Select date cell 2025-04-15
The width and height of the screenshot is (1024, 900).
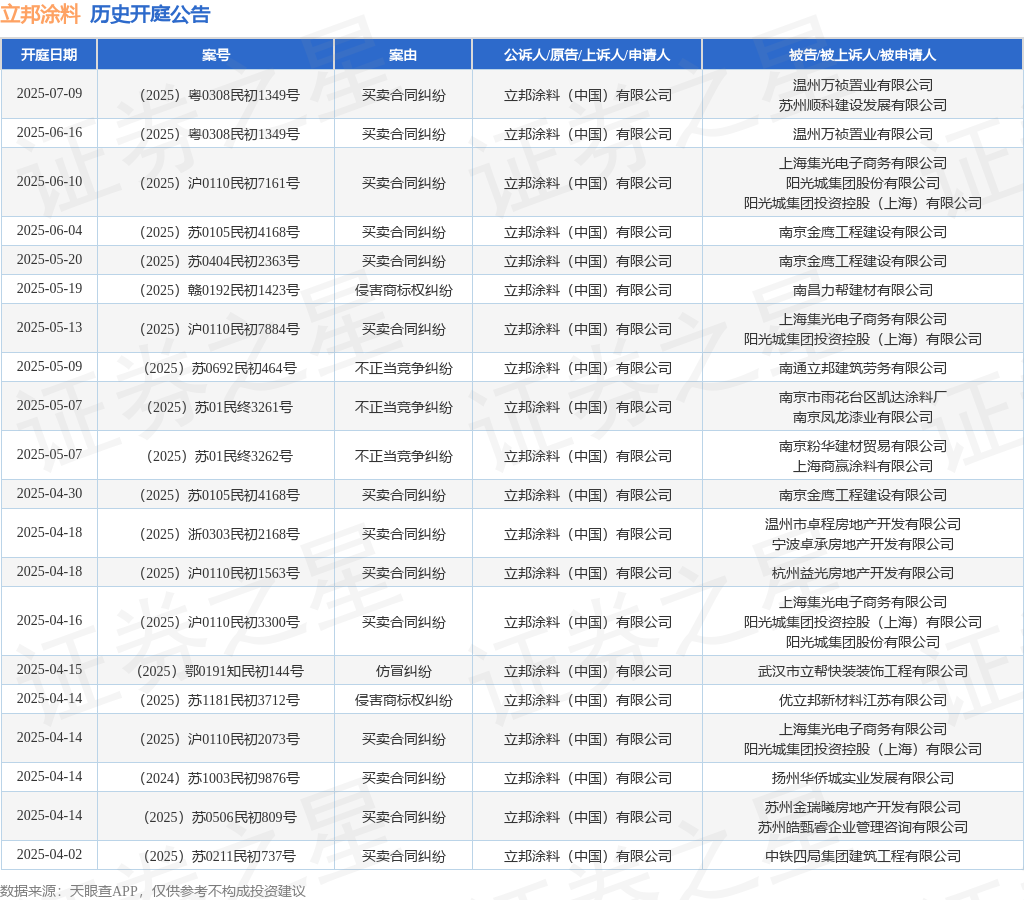coord(50,669)
